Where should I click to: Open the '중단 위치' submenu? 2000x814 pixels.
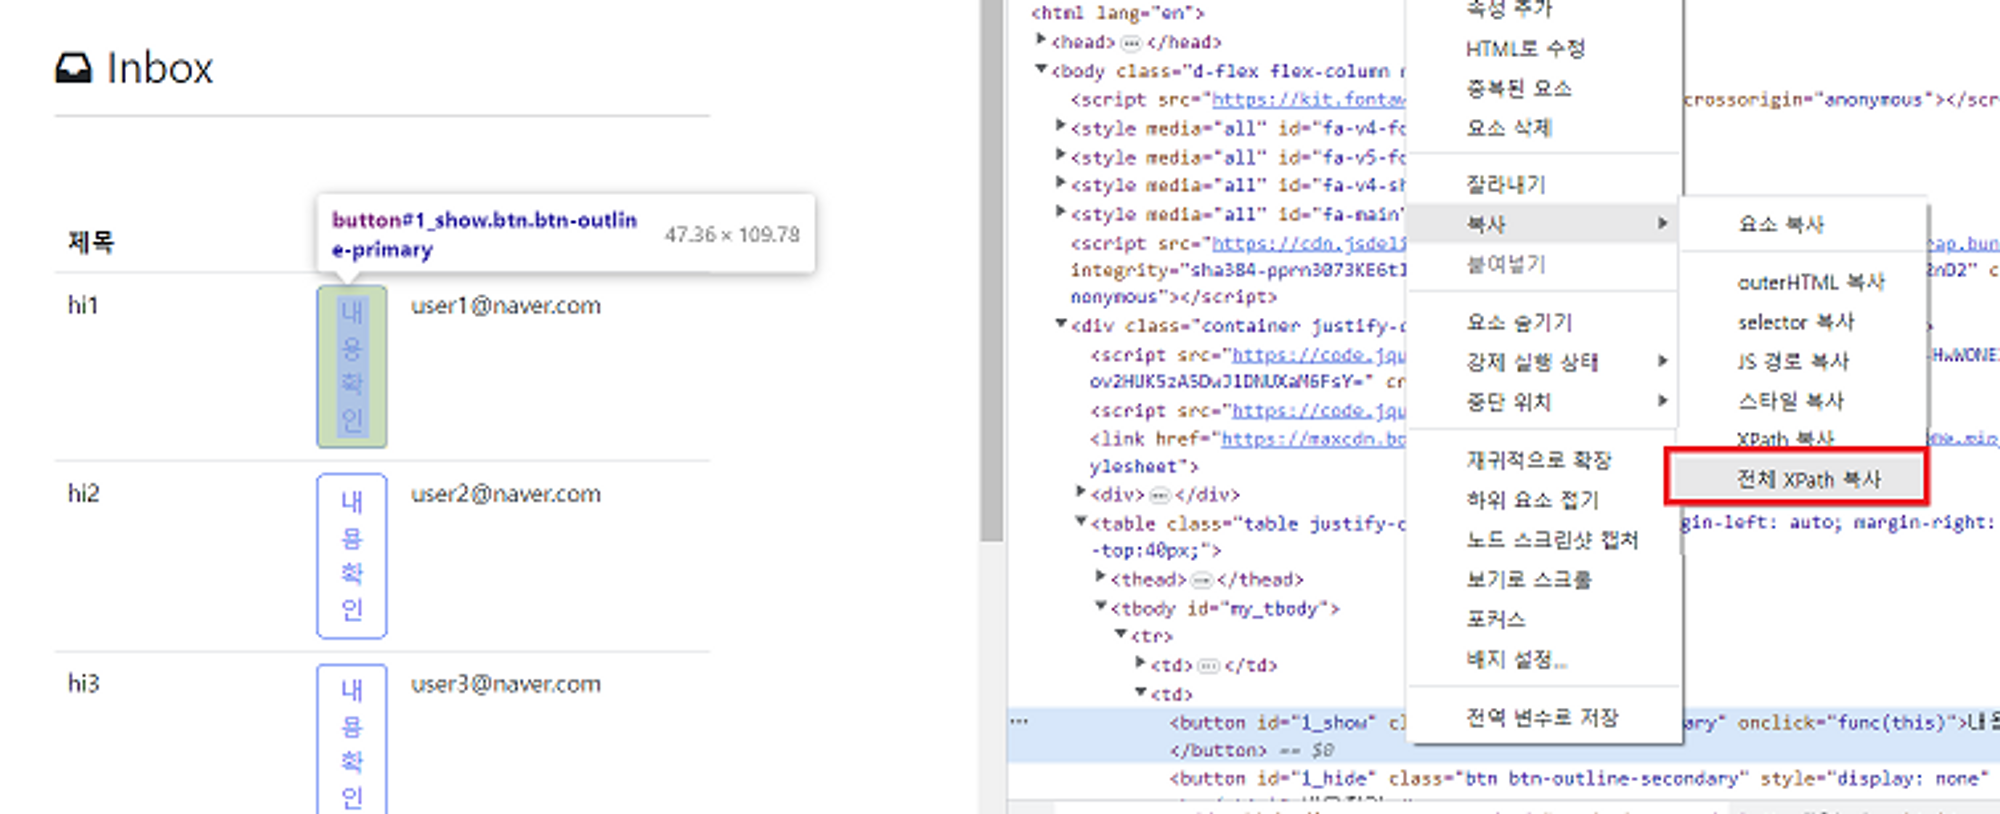pyautogui.click(x=1544, y=402)
